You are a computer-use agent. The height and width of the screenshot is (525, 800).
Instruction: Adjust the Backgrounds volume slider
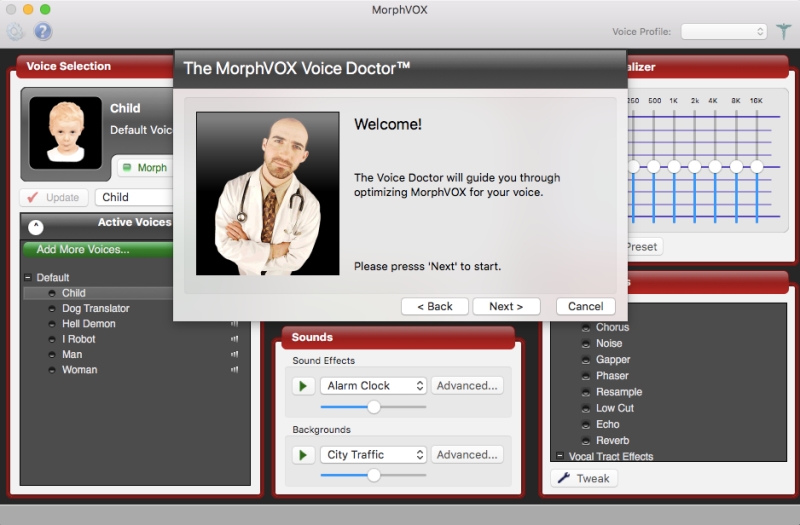[x=374, y=475]
